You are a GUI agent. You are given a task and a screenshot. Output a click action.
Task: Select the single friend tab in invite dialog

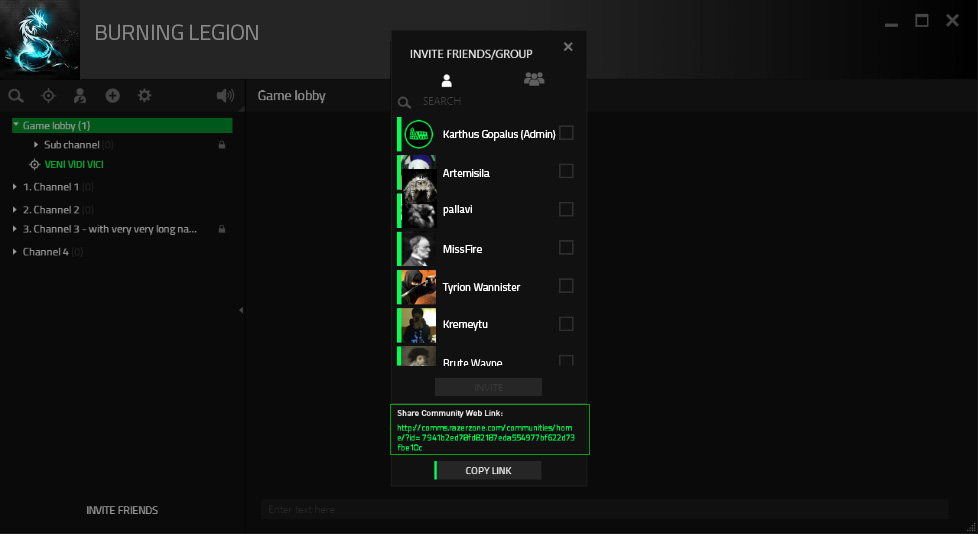coord(447,81)
